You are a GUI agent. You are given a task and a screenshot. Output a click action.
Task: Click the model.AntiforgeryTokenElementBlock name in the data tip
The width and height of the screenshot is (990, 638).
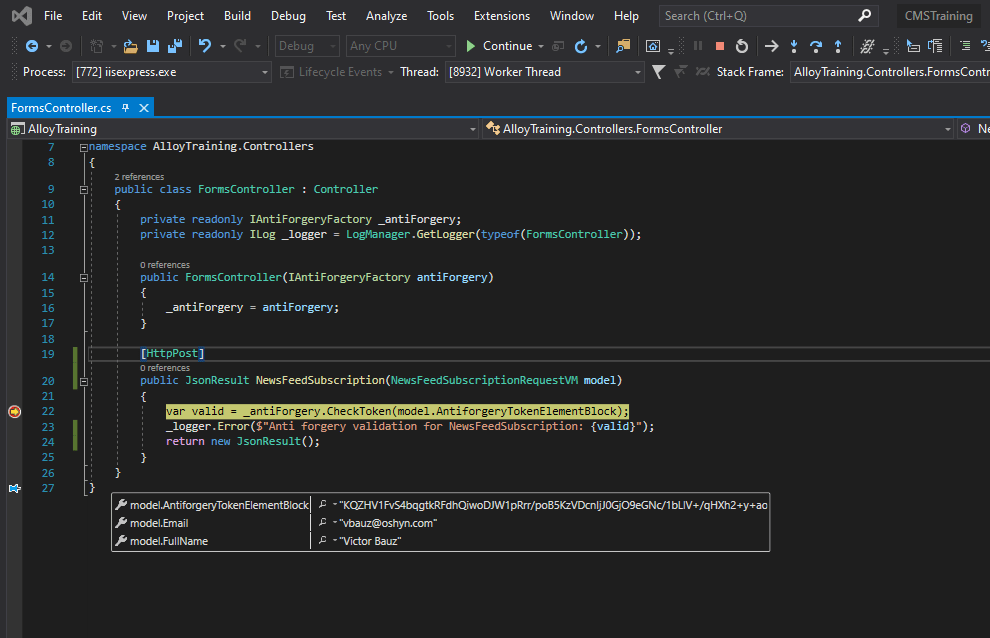point(219,505)
